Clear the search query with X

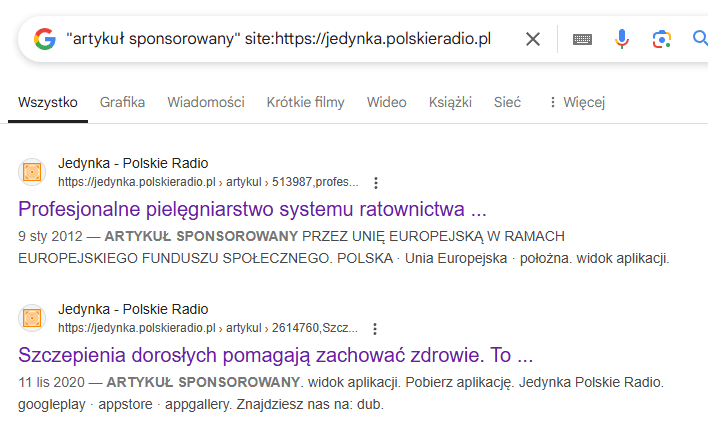point(533,39)
